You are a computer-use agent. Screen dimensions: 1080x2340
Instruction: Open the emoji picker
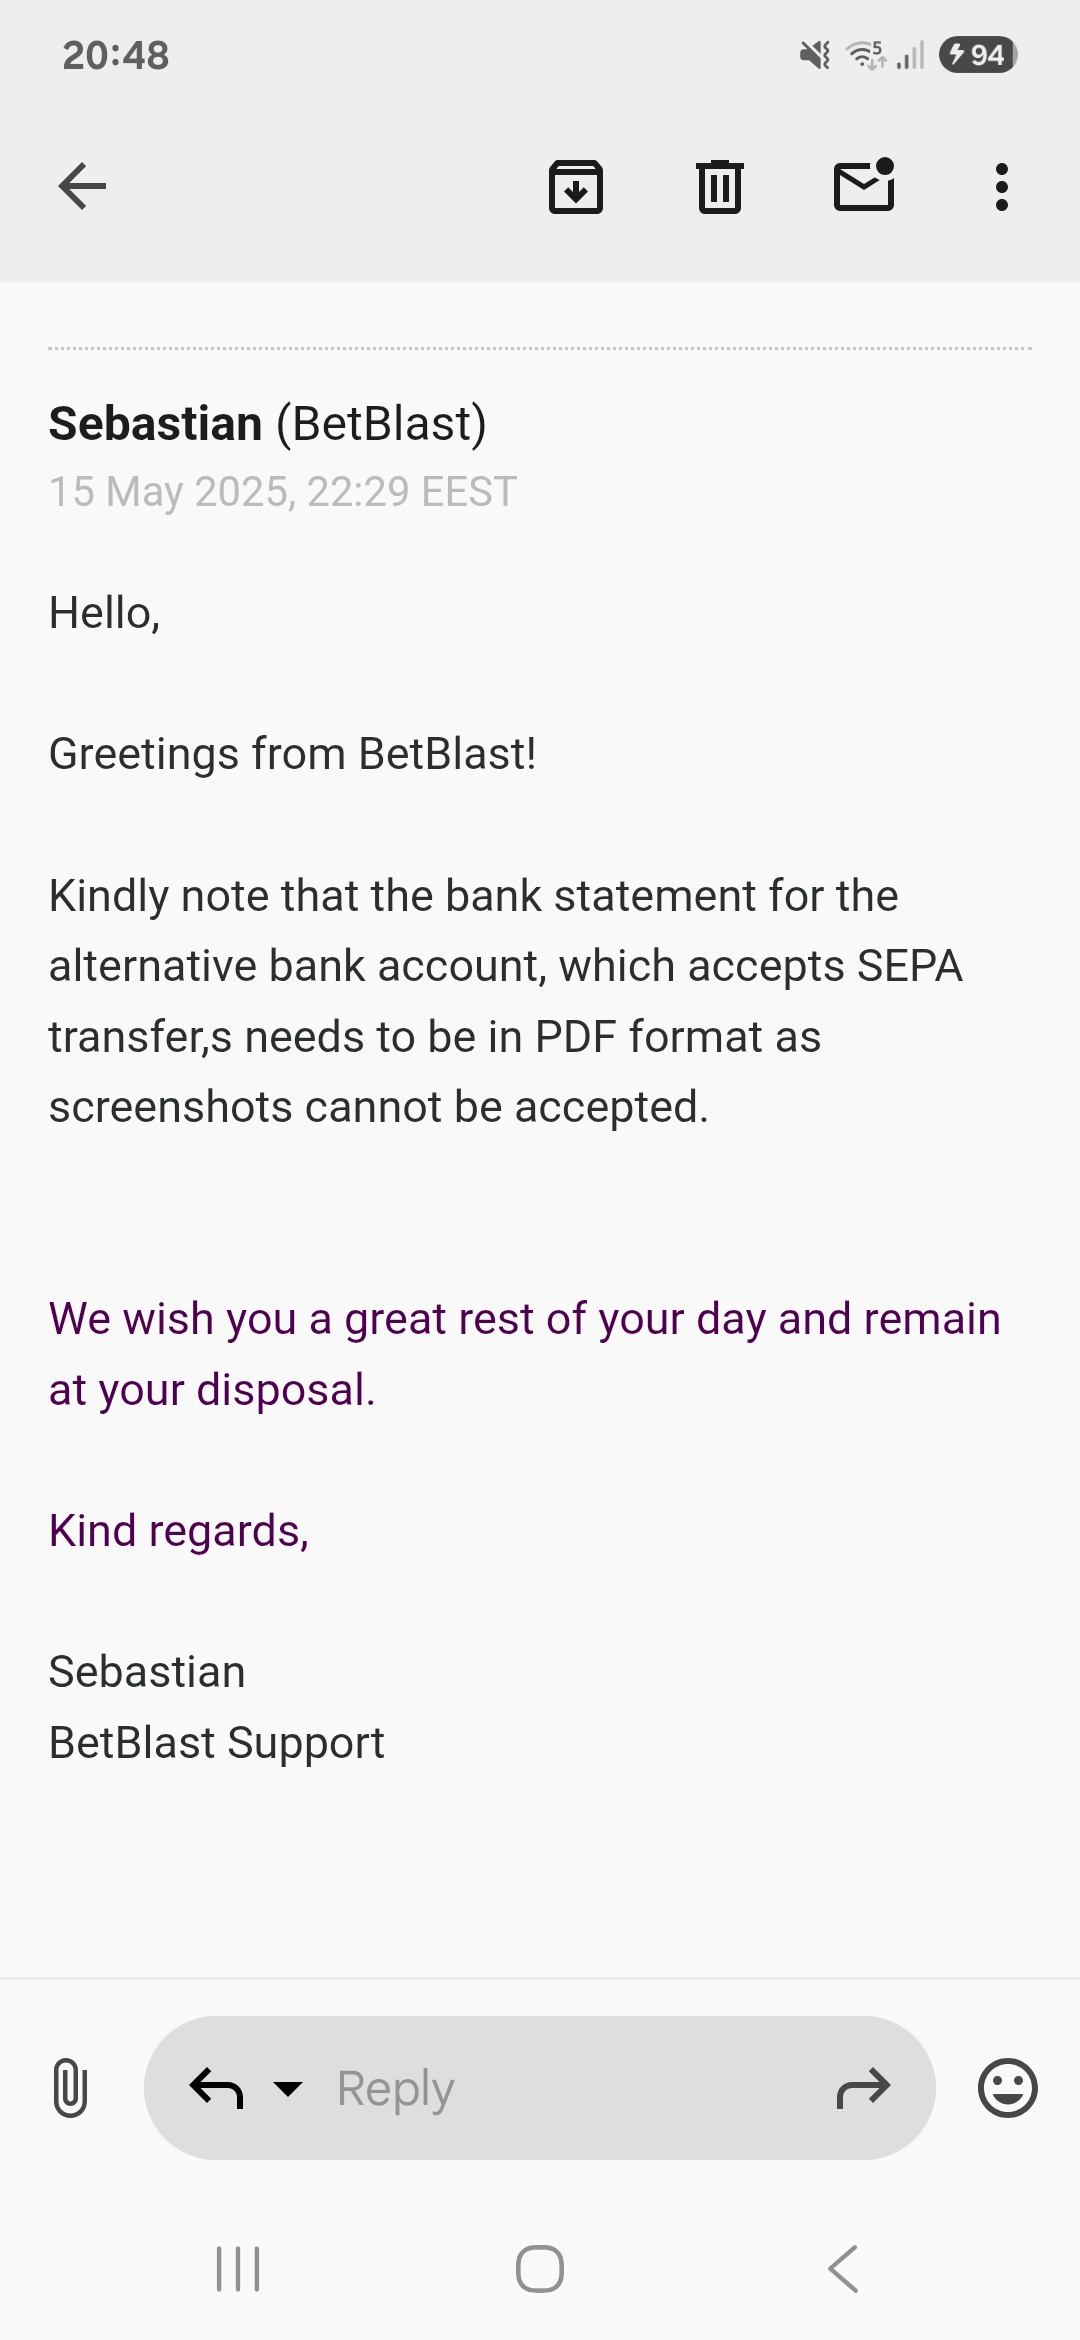[1007, 2088]
